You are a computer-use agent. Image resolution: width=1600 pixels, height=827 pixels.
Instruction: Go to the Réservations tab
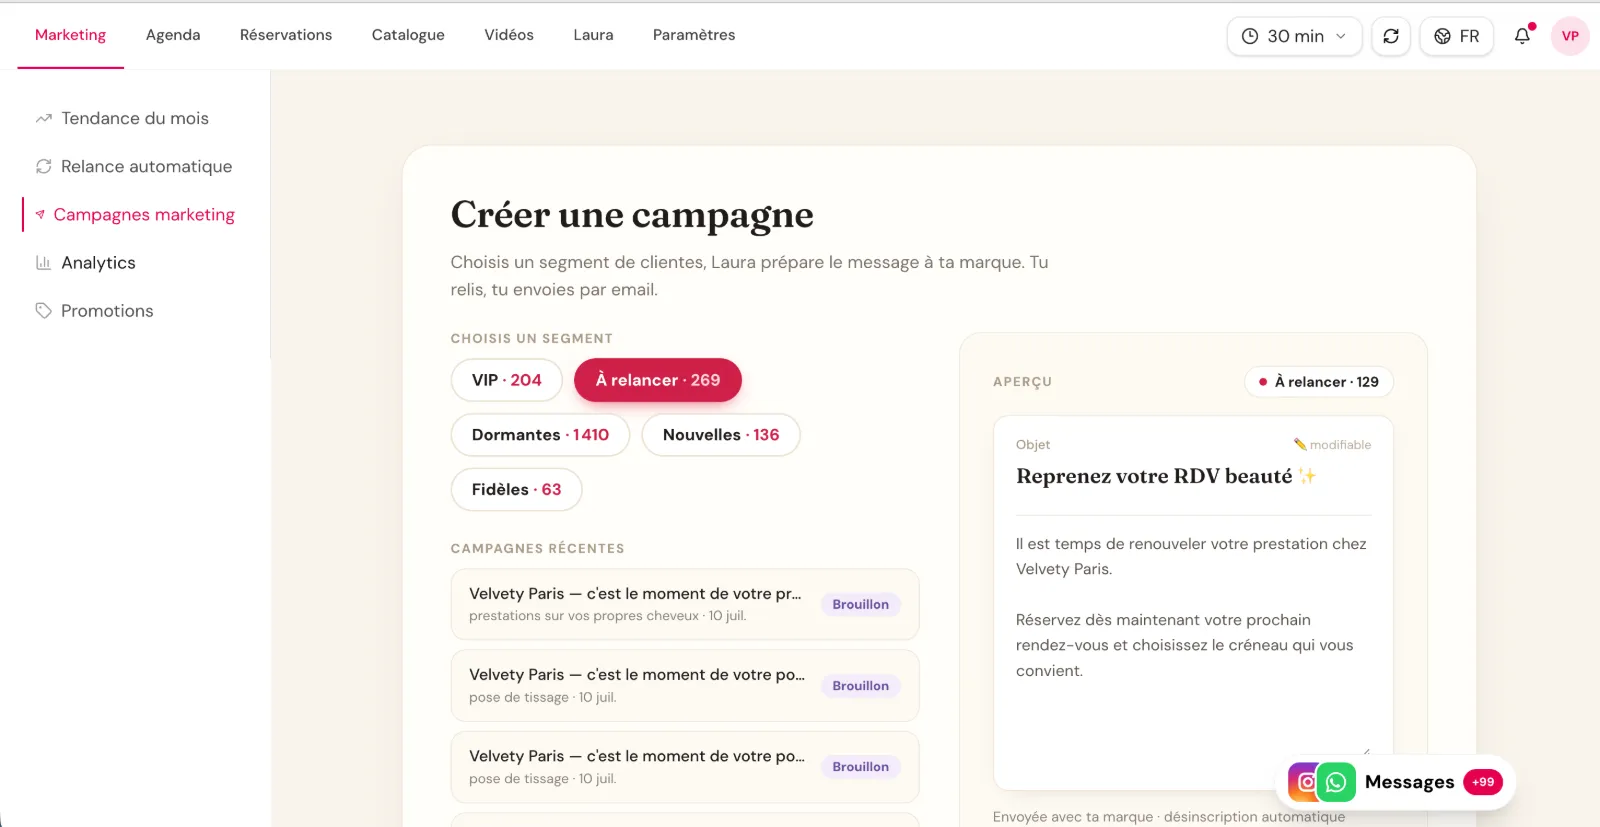click(x=286, y=35)
